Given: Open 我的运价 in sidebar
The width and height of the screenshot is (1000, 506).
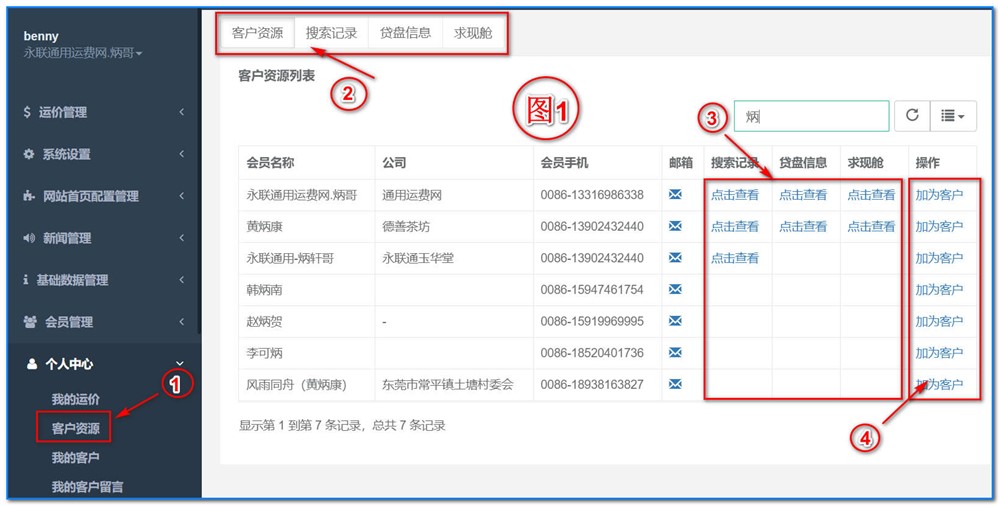Looking at the screenshot, I should [76, 399].
